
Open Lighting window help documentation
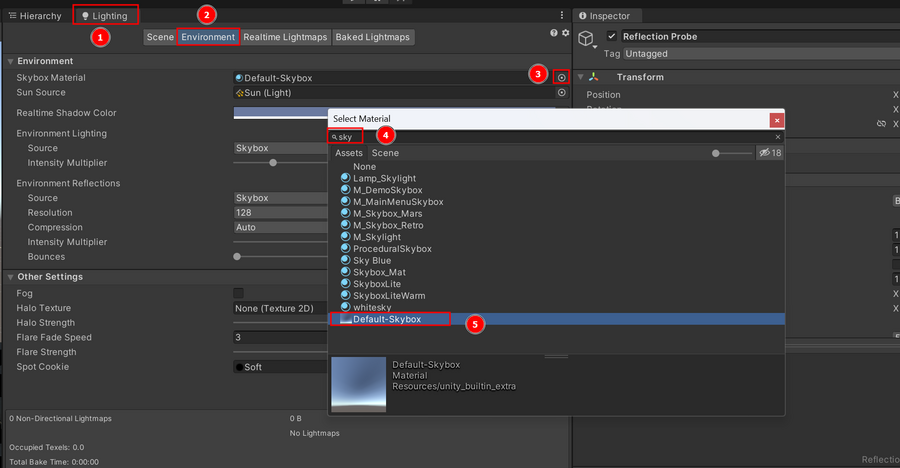pyautogui.click(x=553, y=33)
